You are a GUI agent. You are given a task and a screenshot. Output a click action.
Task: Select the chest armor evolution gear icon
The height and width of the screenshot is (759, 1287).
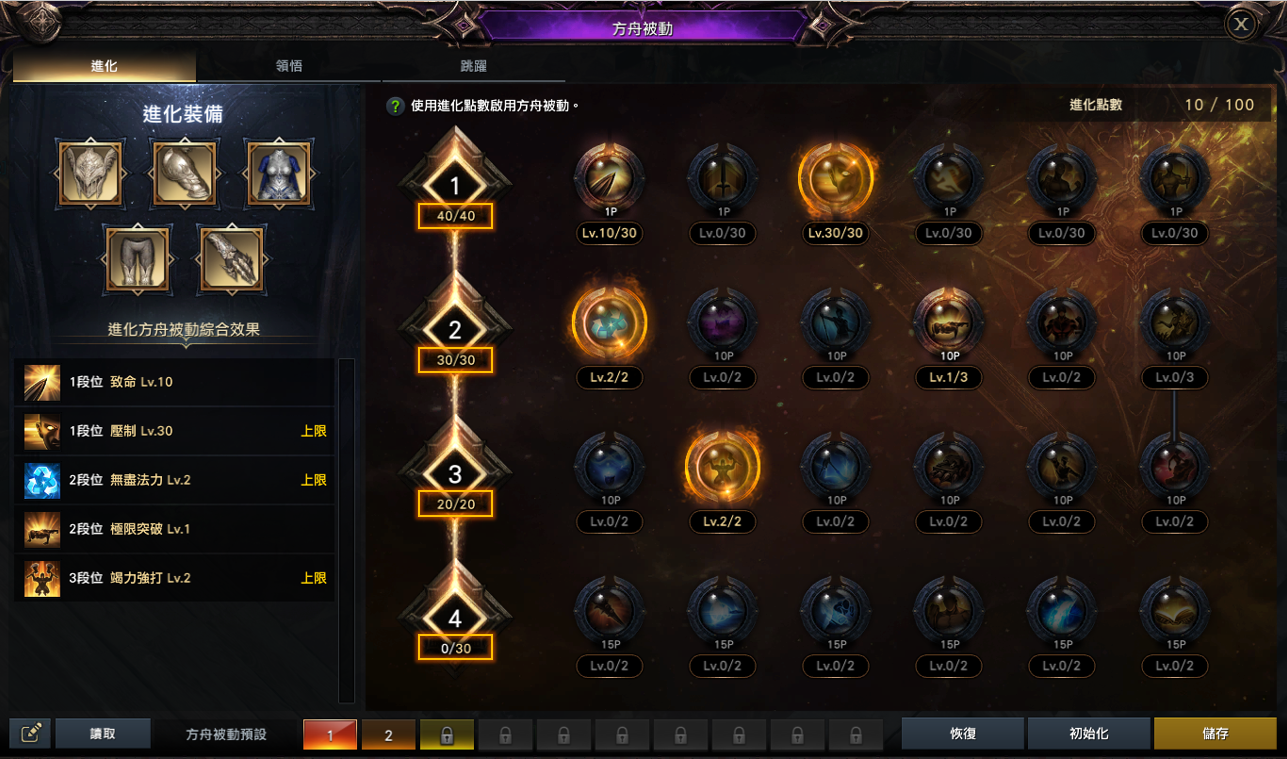(x=277, y=174)
